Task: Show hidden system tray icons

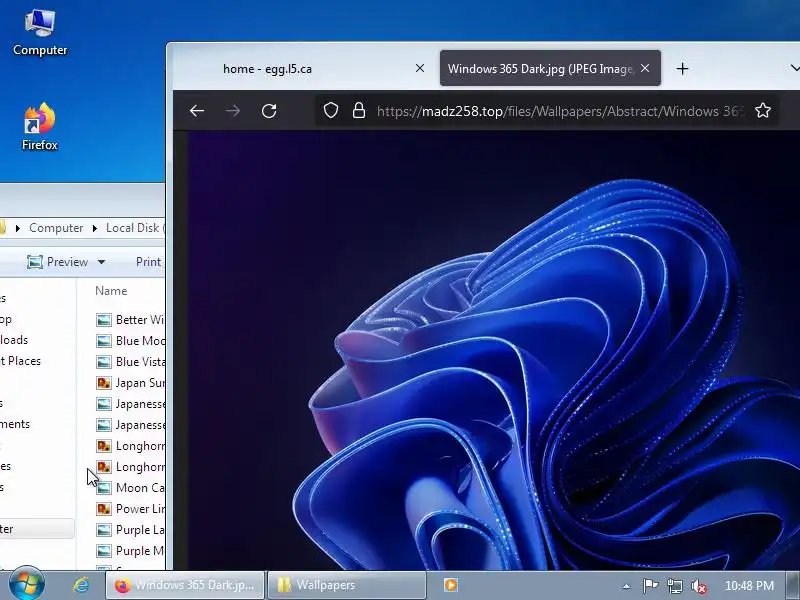Action: point(627,586)
